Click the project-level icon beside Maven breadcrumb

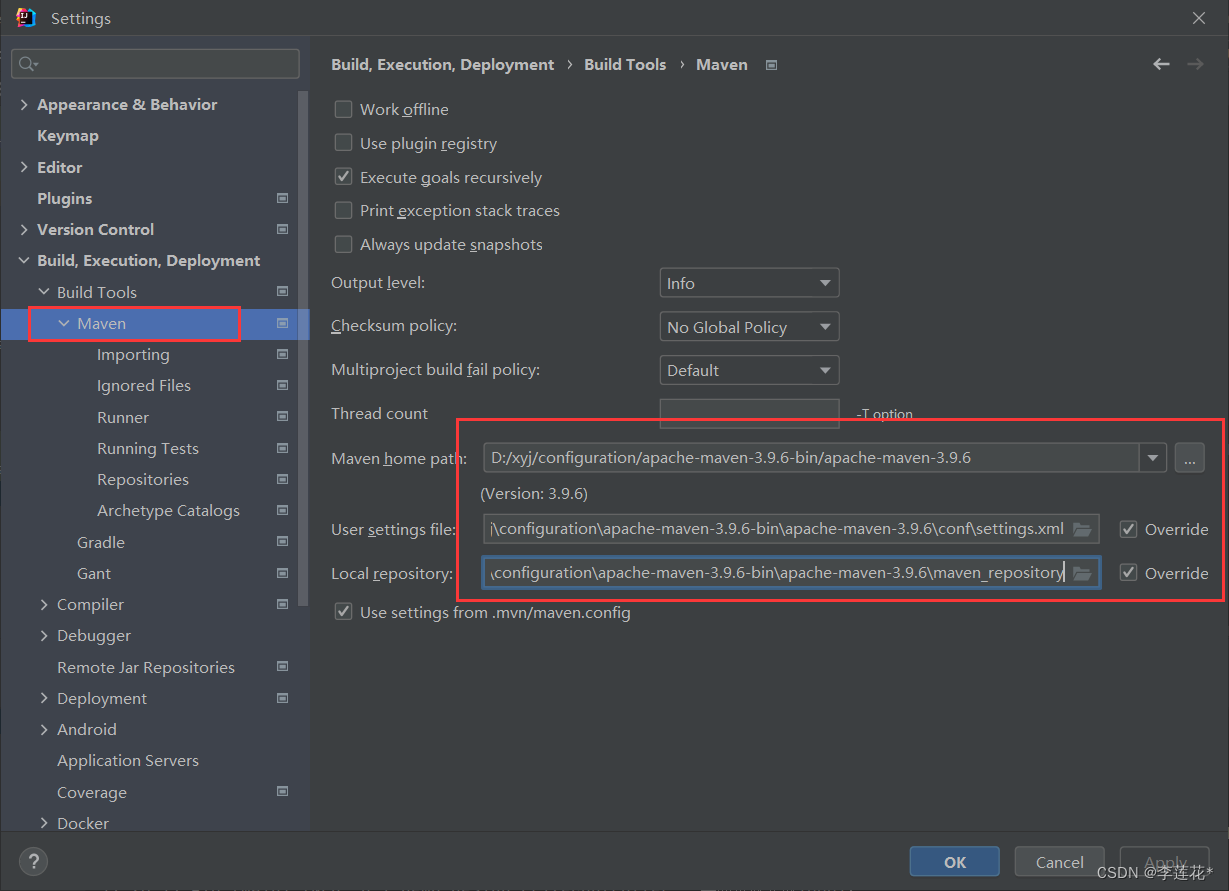[x=771, y=65]
